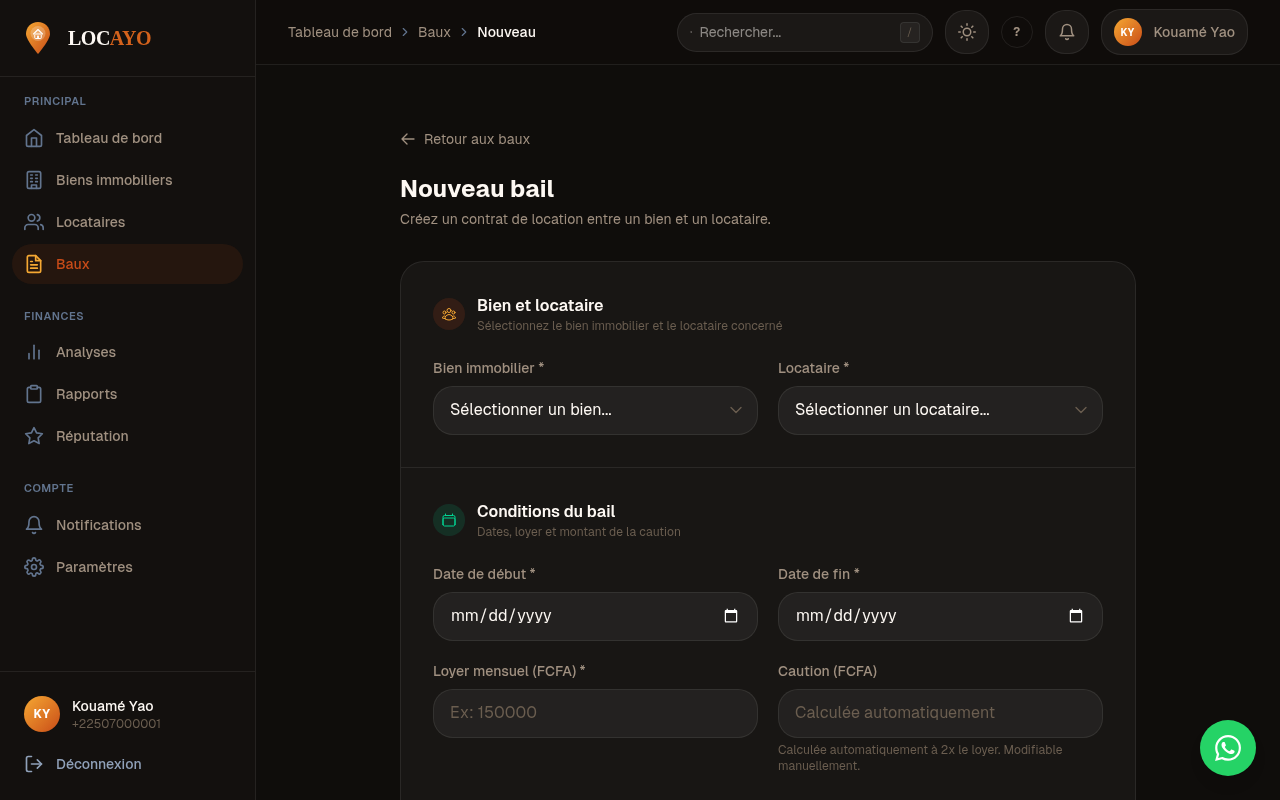Expand the Bien immobilier dropdown
Image resolution: width=1280 pixels, height=800 pixels.
[x=595, y=410]
